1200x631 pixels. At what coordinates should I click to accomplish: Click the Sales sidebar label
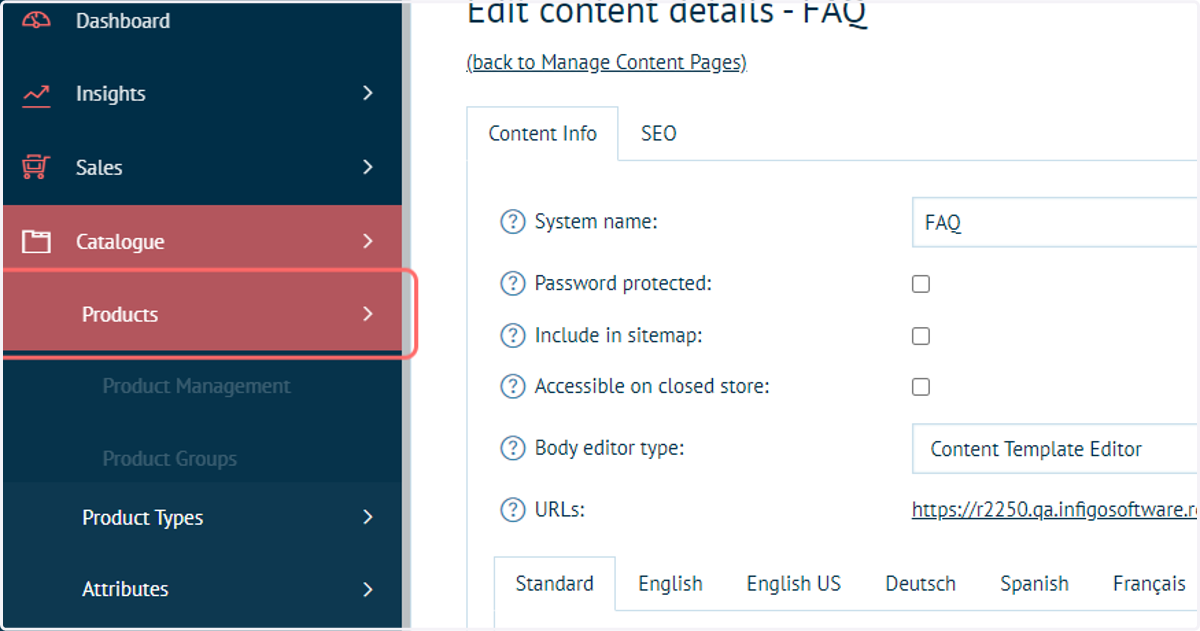tap(99, 168)
